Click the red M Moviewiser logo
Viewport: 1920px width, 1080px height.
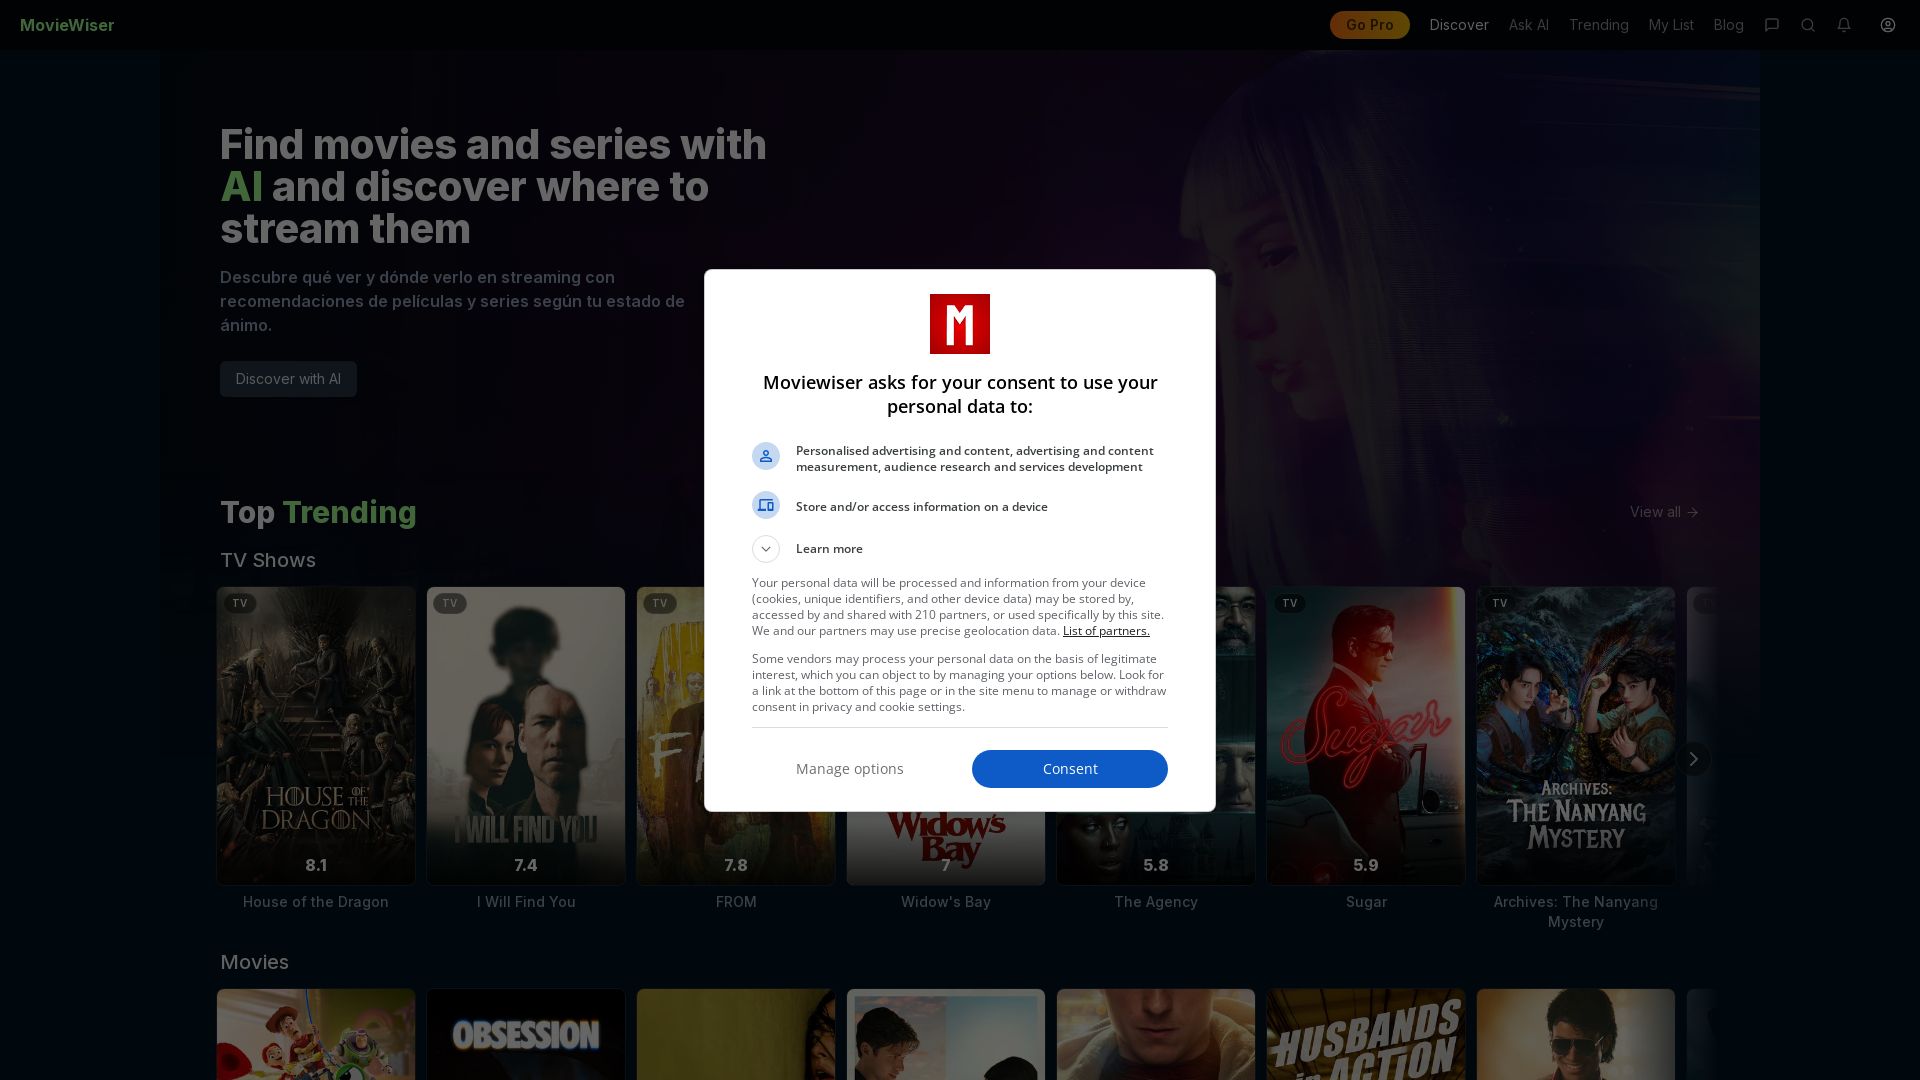[960, 324]
